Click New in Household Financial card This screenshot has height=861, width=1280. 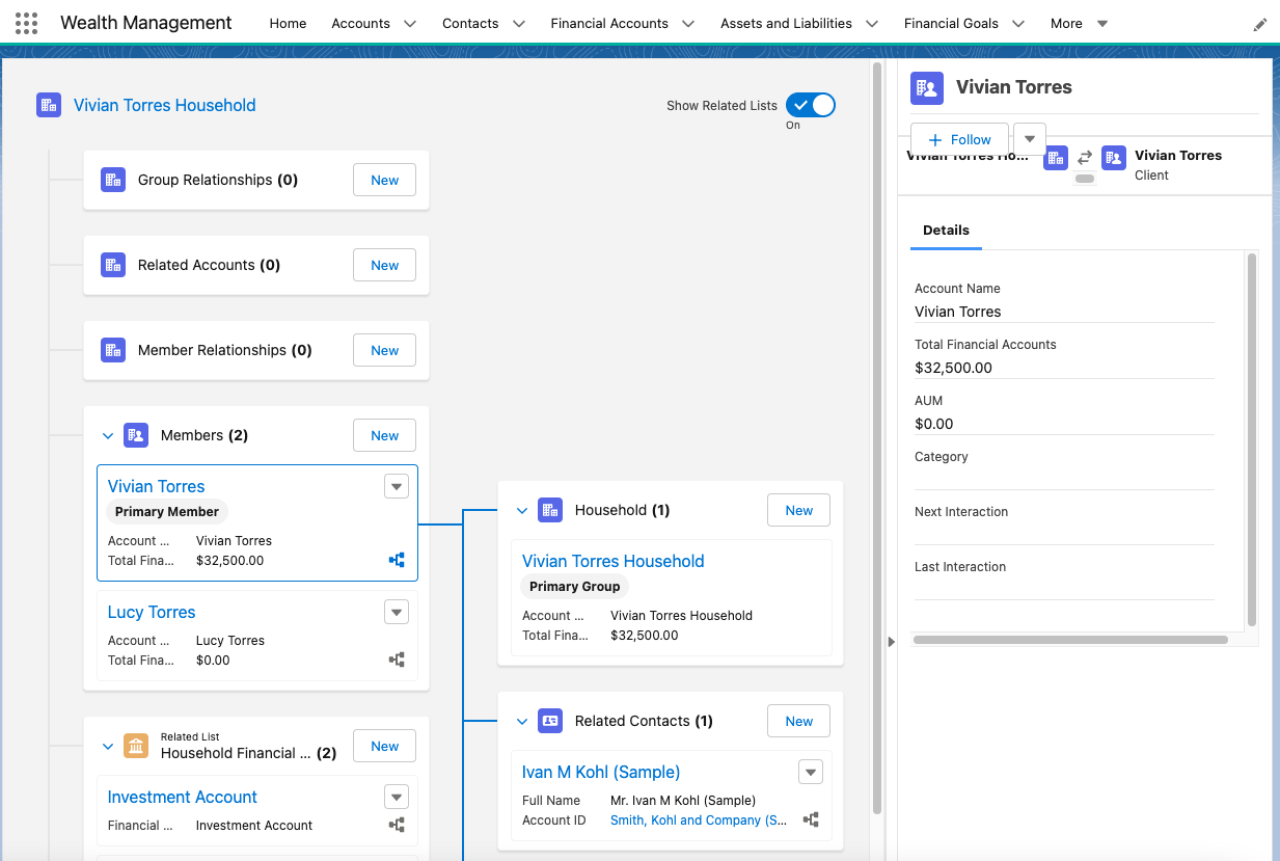385,746
